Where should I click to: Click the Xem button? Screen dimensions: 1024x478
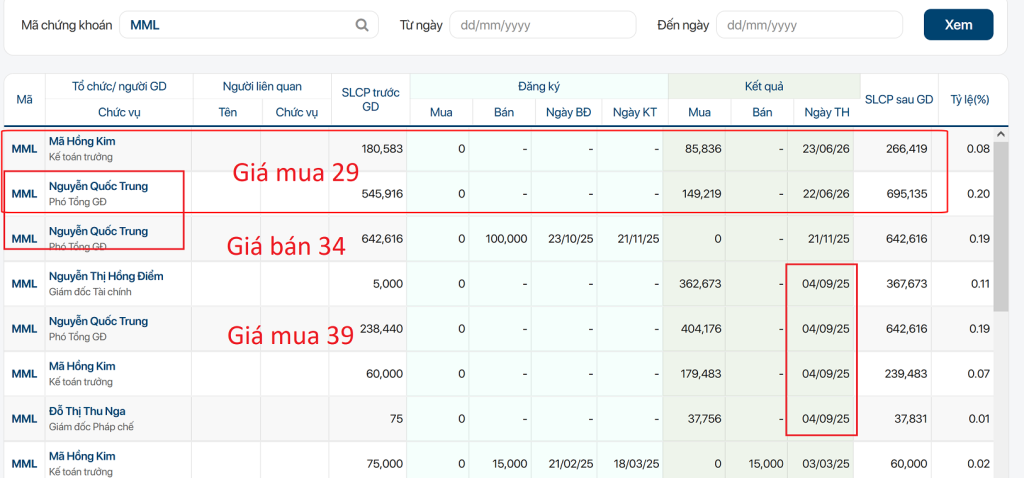coord(958,25)
